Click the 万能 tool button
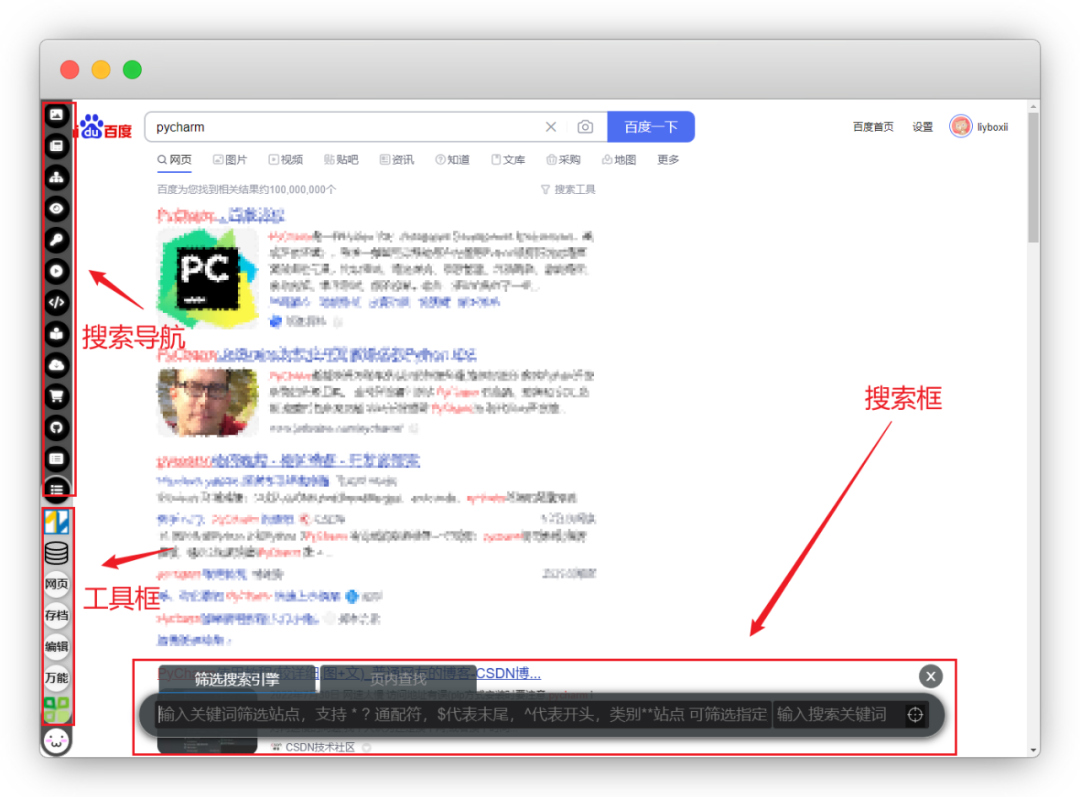The height and width of the screenshot is (797, 1080). [56, 678]
